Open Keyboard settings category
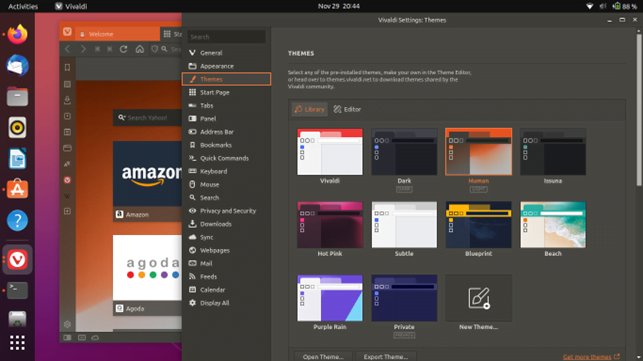 226,171
